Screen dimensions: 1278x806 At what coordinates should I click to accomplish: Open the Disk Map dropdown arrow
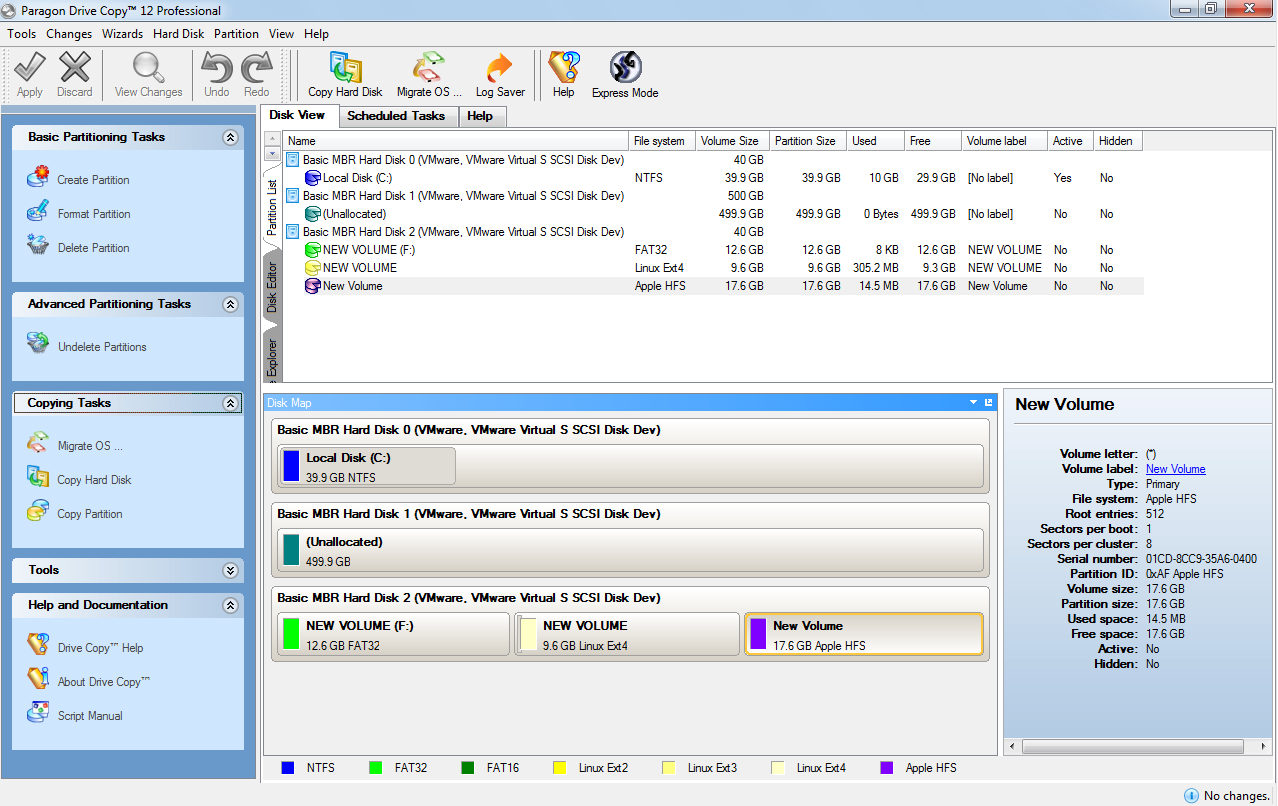[x=973, y=403]
